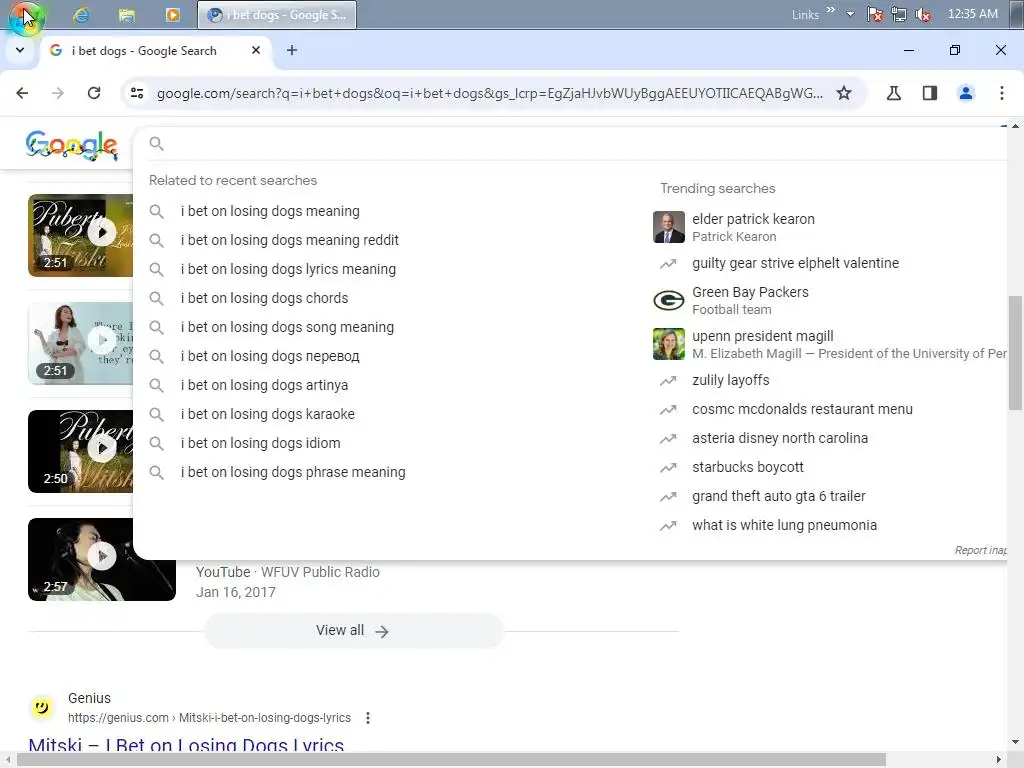Open the tab search dropdown arrow
1024x768 pixels.
pyautogui.click(x=20, y=50)
